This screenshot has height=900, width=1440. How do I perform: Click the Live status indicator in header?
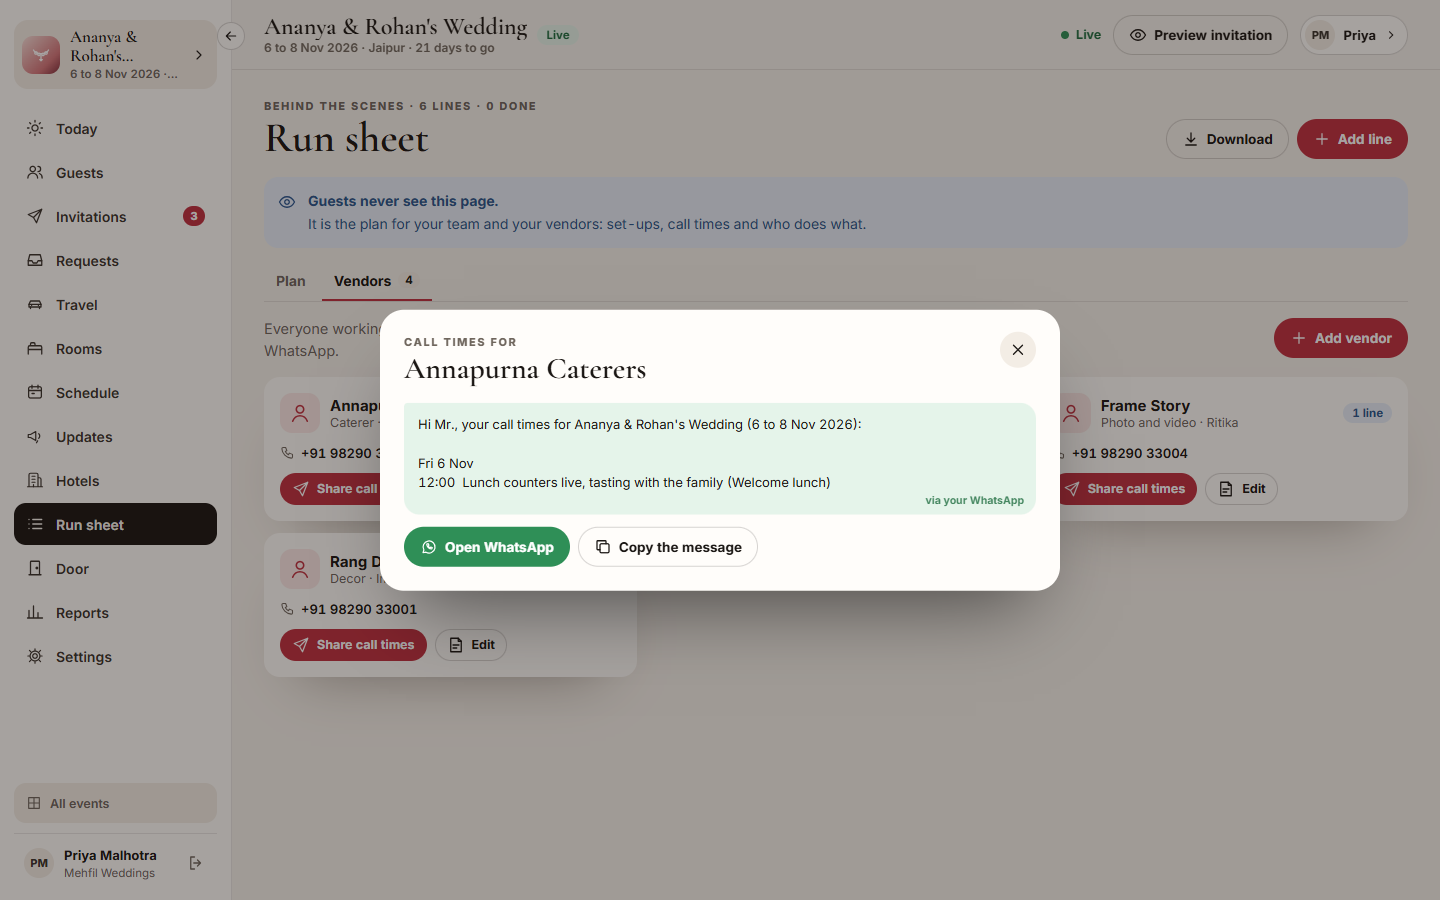tap(1081, 35)
